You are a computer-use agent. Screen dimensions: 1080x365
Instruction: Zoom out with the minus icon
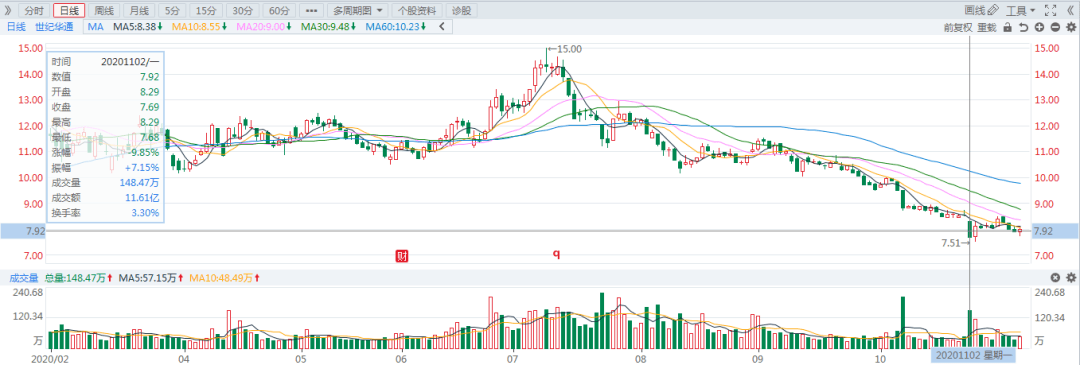coord(1055,28)
